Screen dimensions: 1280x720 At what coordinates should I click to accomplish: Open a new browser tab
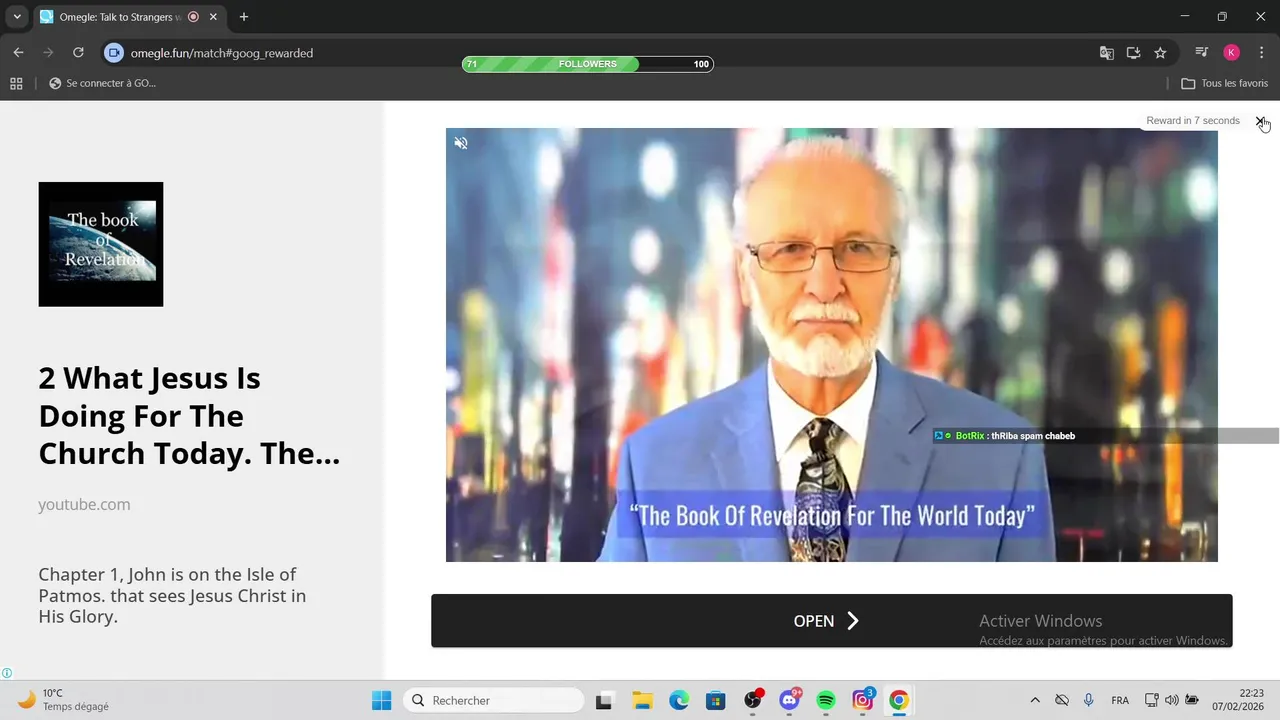click(243, 17)
